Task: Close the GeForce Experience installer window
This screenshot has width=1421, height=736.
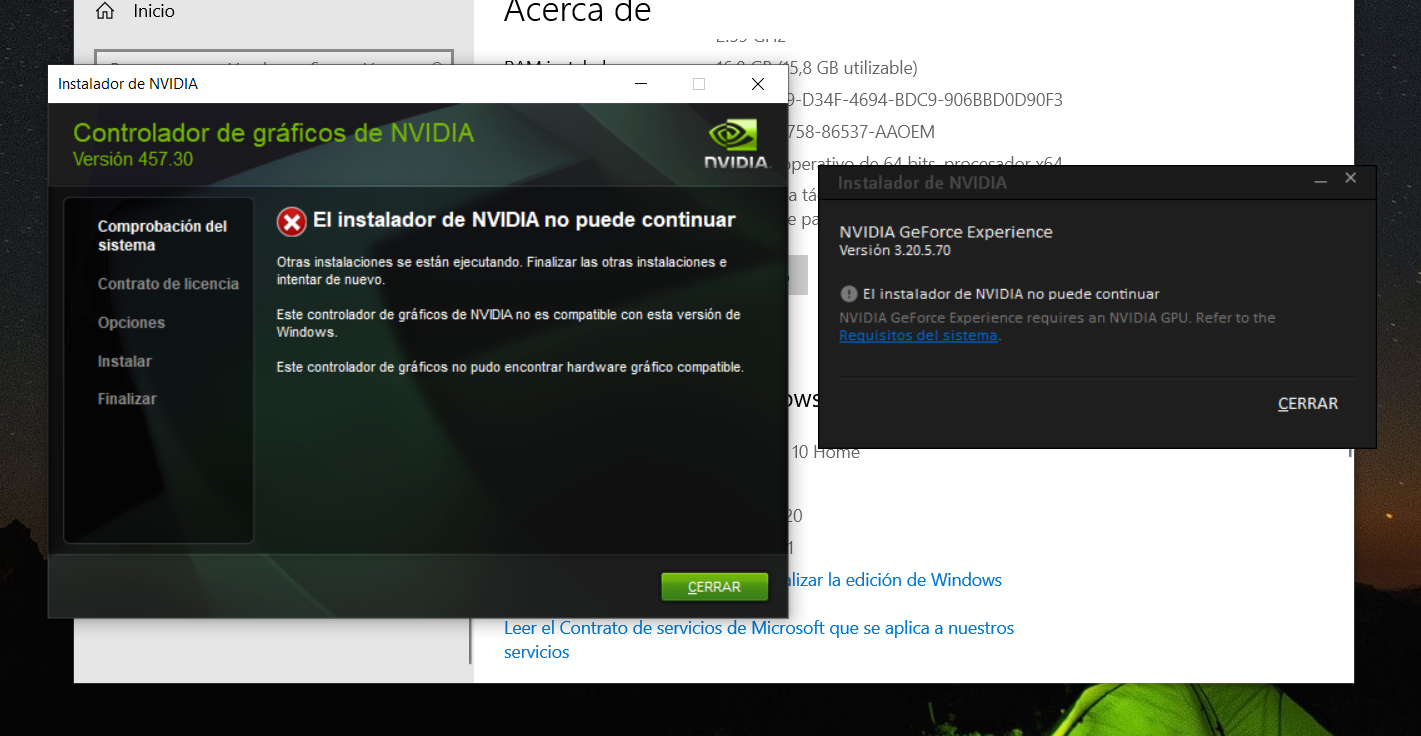Action: [x=1351, y=179]
